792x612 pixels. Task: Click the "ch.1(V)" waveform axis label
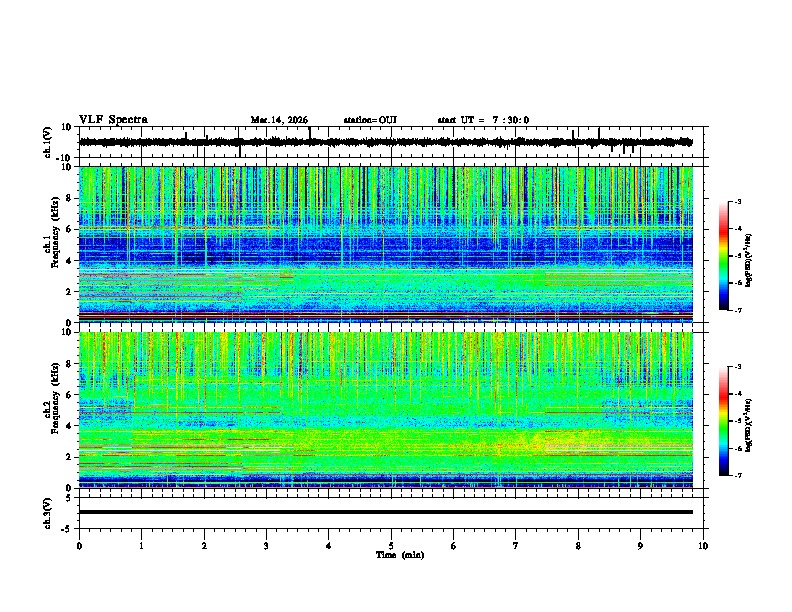[48, 142]
